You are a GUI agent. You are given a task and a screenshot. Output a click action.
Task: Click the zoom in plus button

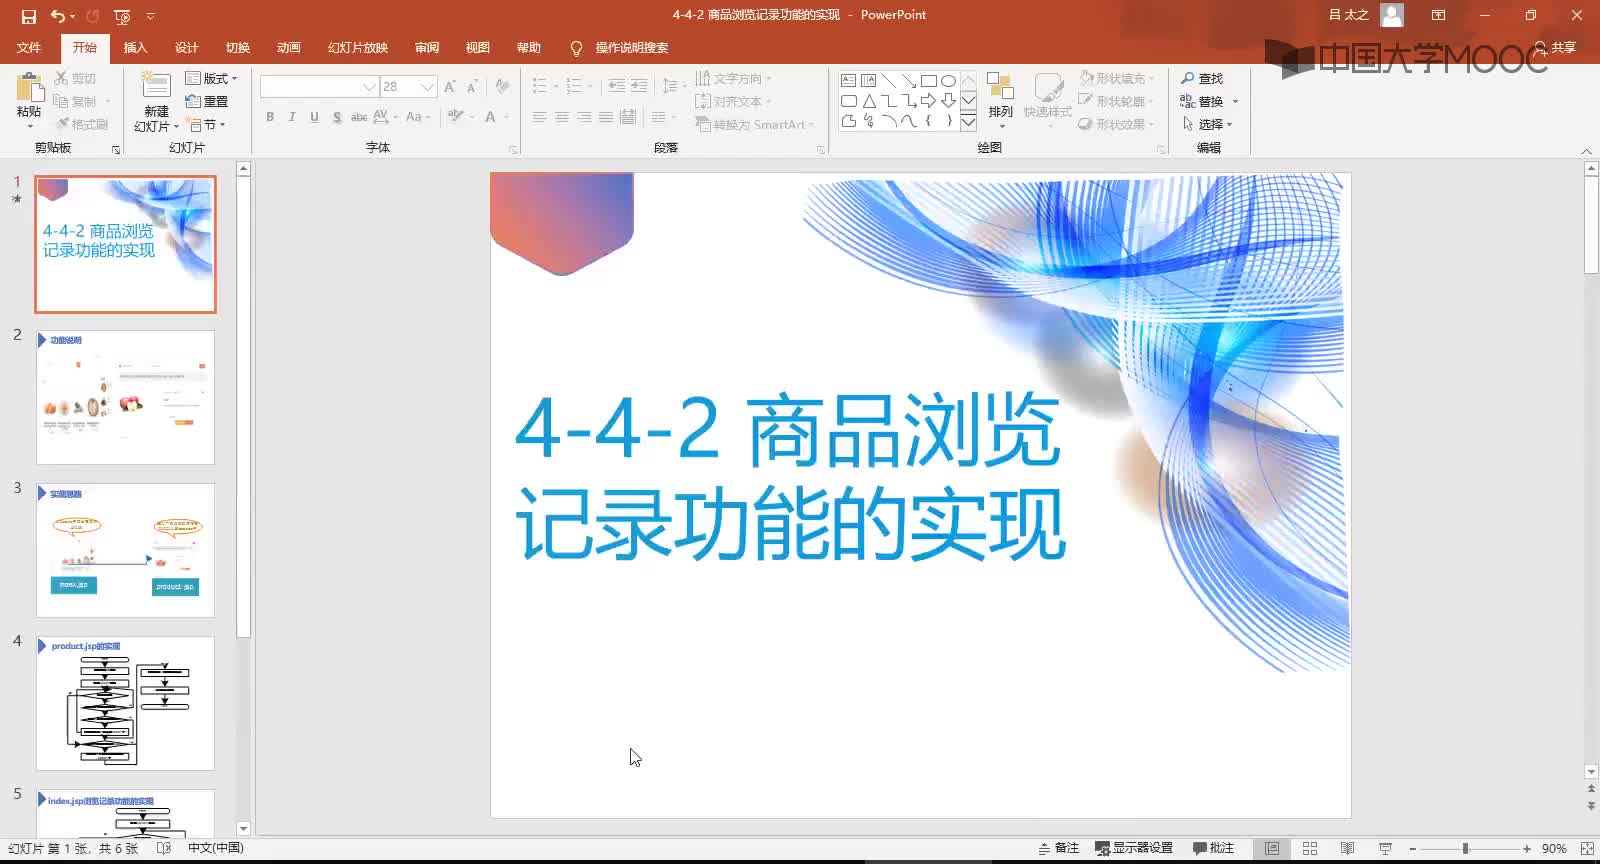click(x=1527, y=848)
